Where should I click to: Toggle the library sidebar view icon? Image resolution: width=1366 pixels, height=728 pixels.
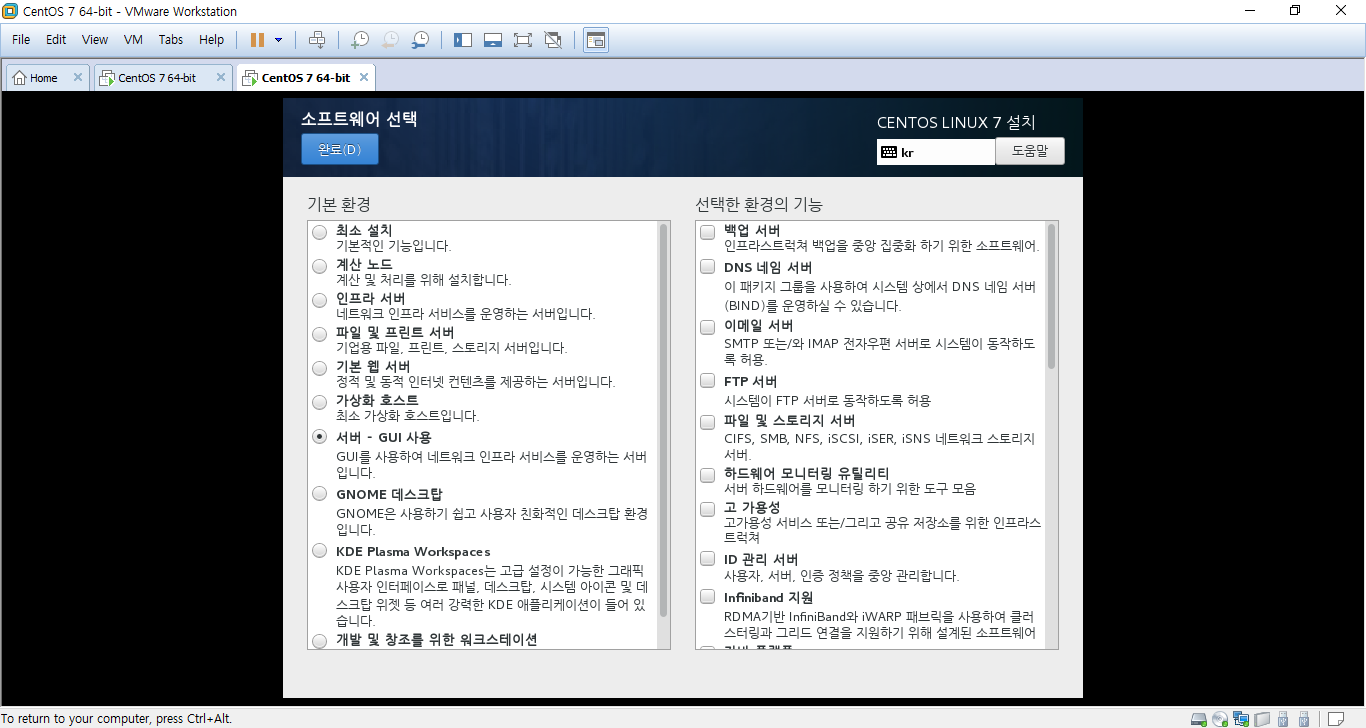462,40
